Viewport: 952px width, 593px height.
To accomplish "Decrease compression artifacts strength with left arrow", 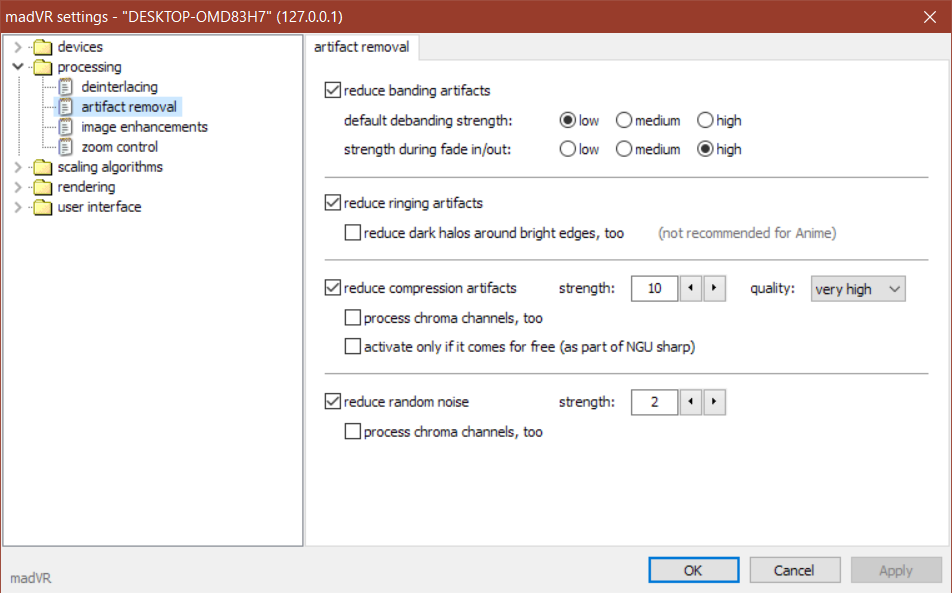I will (691, 288).
